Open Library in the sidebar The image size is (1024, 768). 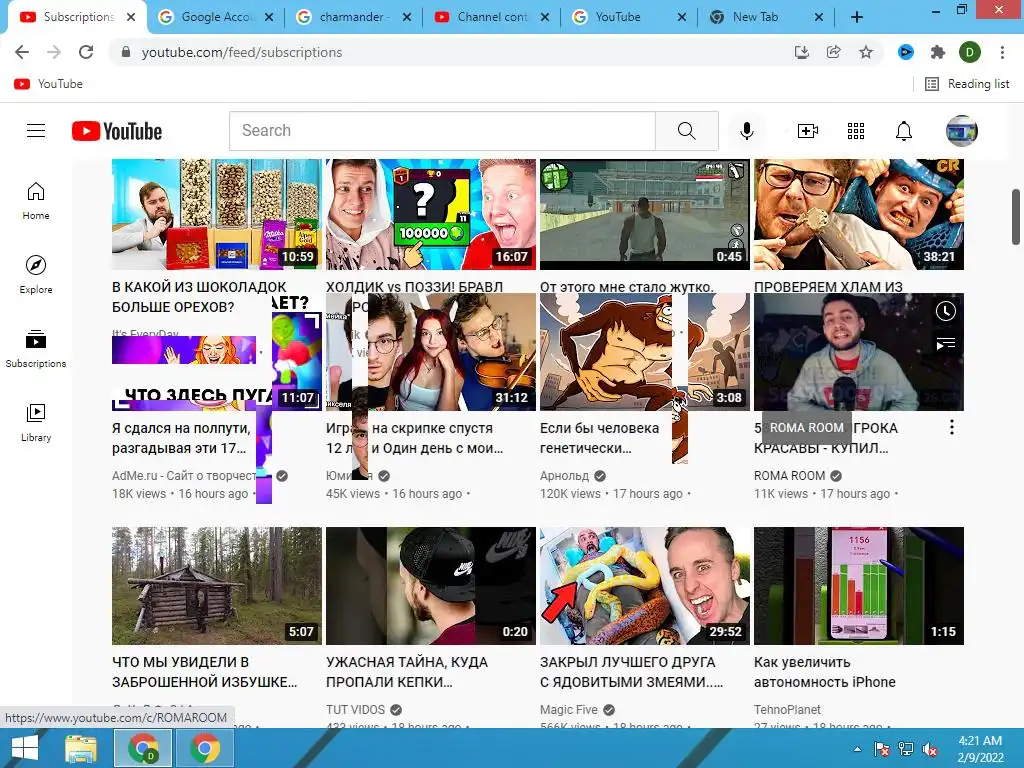point(36,423)
